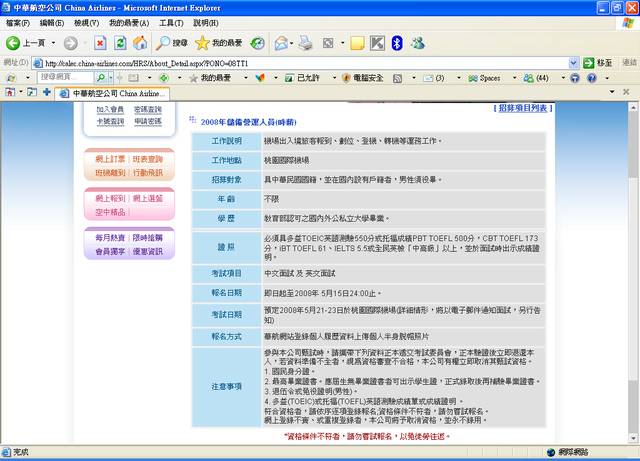
Task: Click the 搜尋網頁 search input field
Action: pos(65,78)
